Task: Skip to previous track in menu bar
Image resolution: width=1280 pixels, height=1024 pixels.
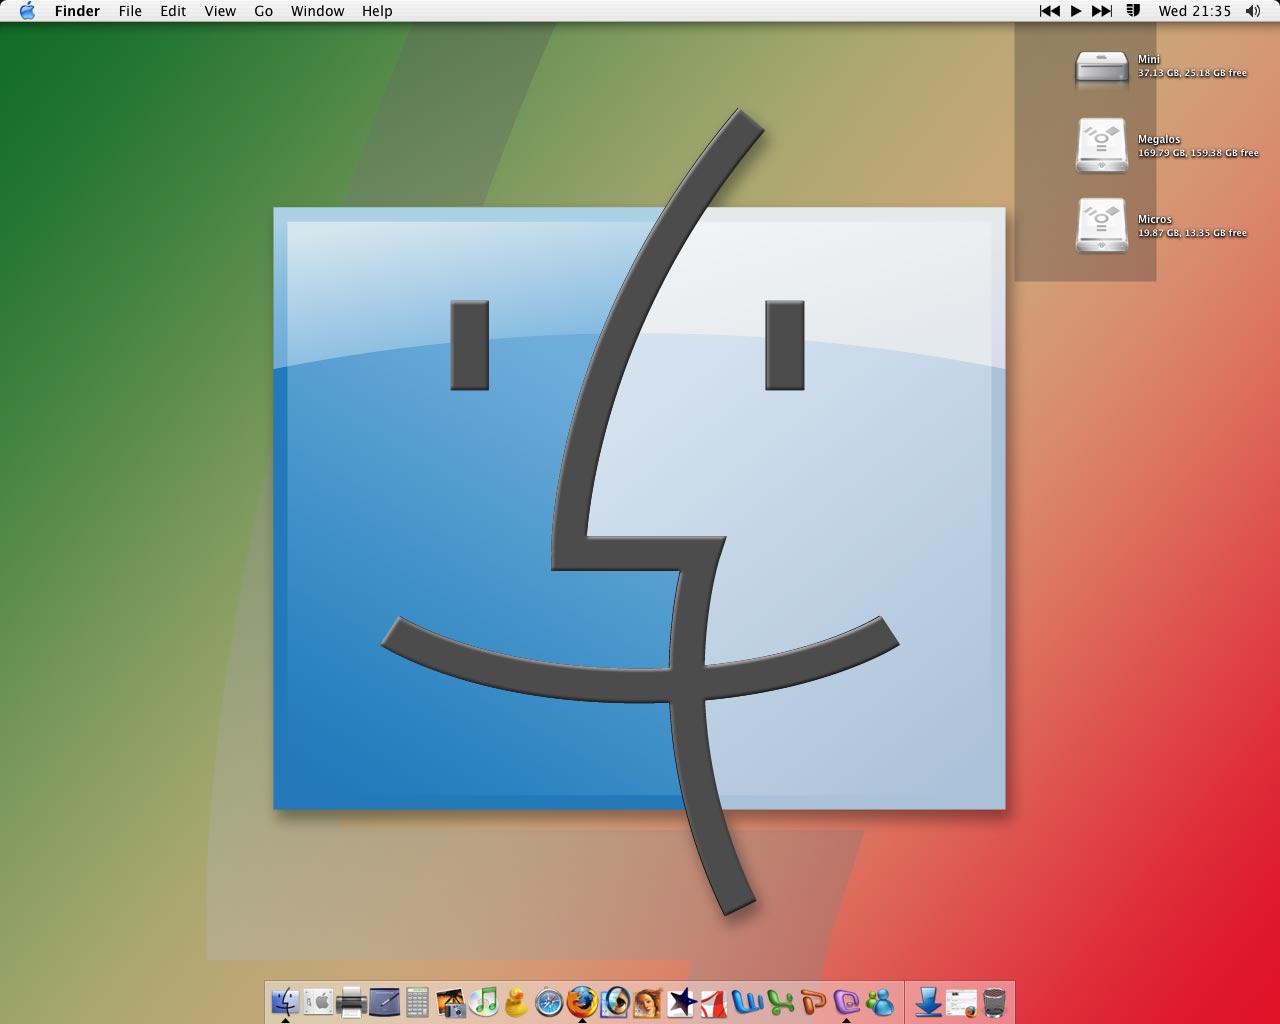Action: 1049,11
